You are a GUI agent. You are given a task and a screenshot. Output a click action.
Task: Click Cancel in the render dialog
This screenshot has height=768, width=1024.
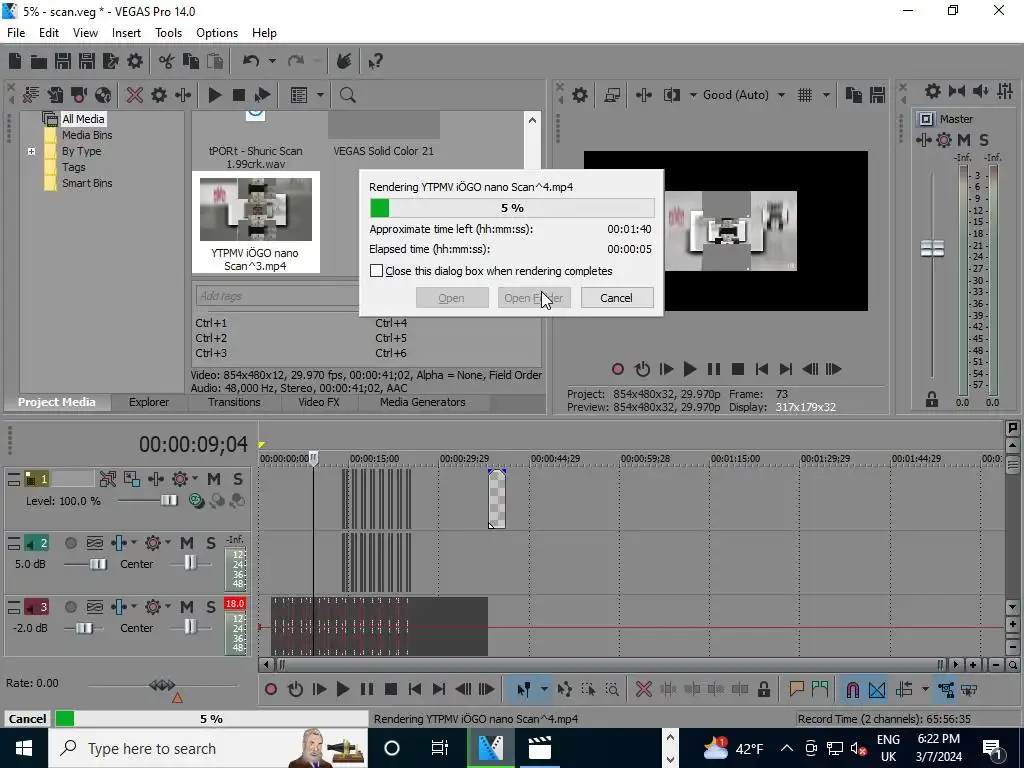point(616,298)
